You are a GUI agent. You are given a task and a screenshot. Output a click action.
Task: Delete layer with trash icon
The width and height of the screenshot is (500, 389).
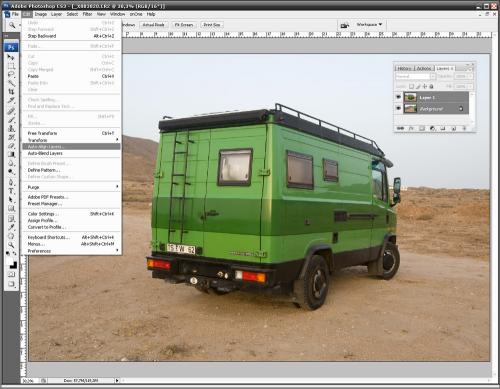pos(464,128)
